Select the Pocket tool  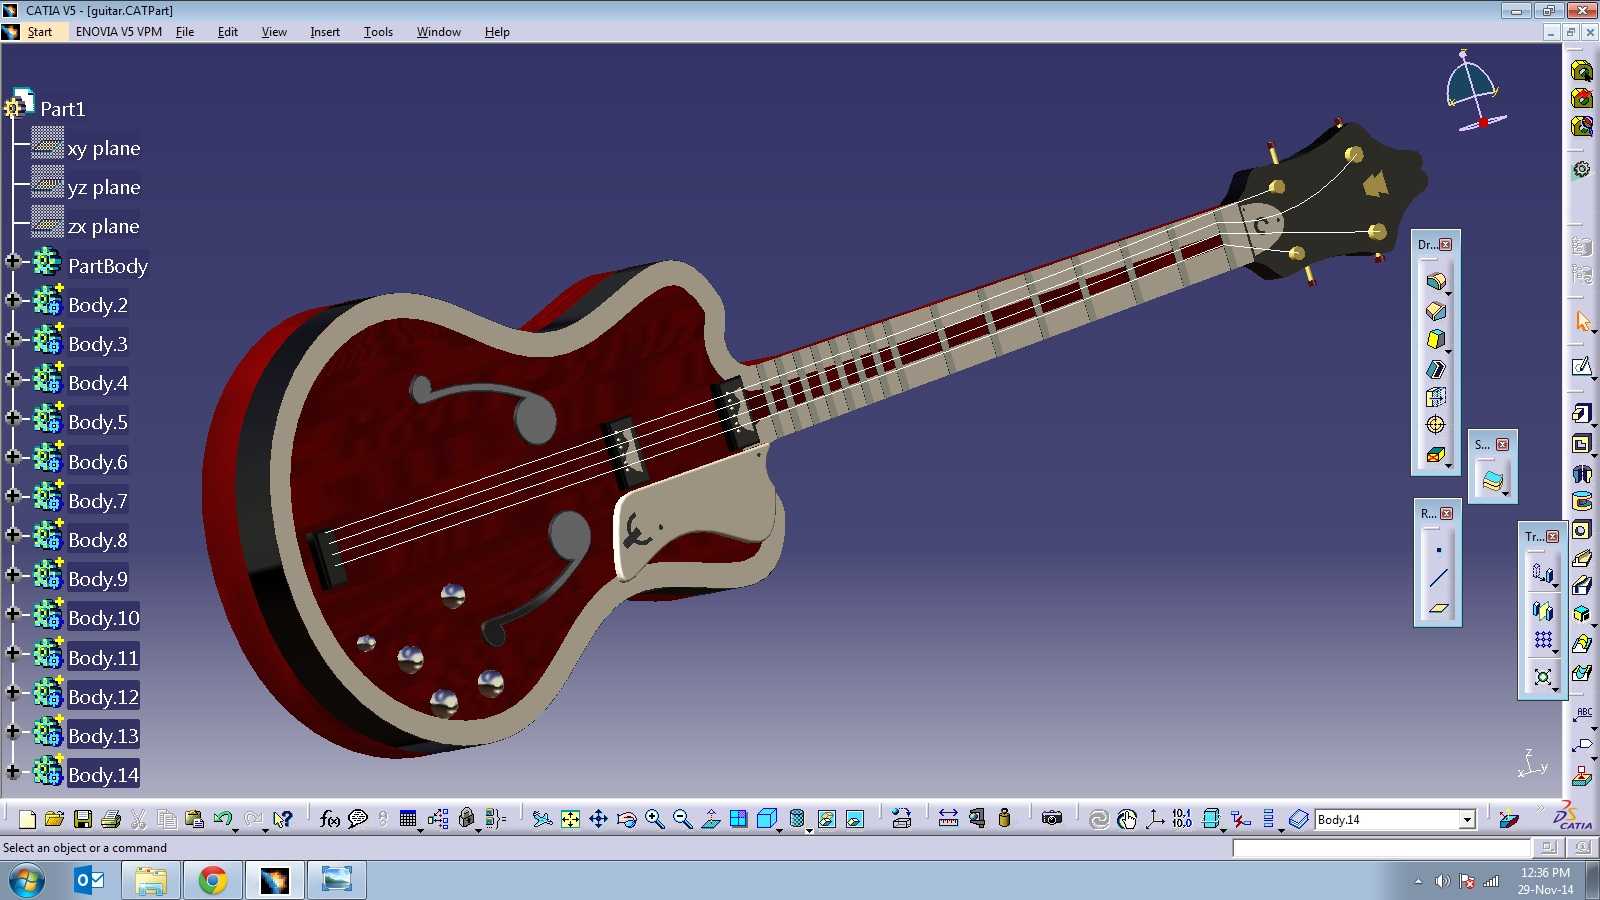pos(1581,443)
